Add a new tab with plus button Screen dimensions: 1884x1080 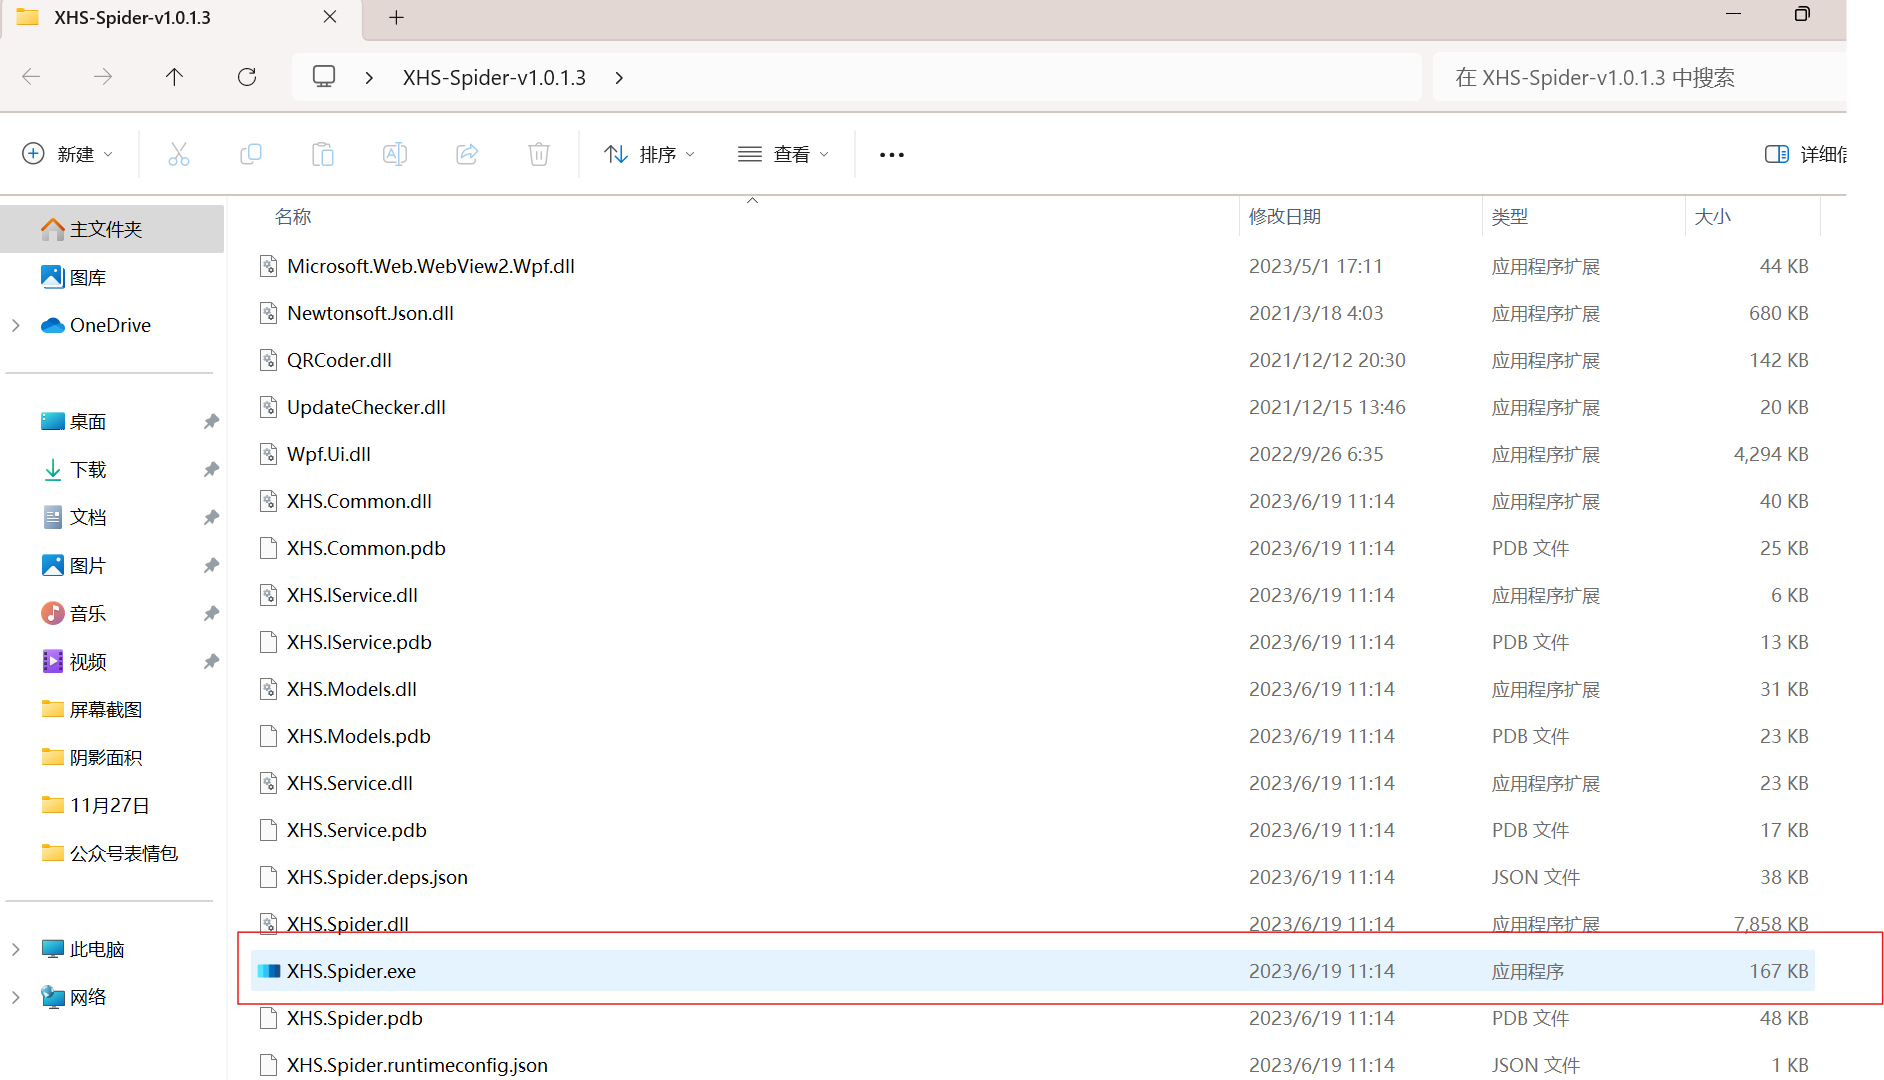point(396,17)
